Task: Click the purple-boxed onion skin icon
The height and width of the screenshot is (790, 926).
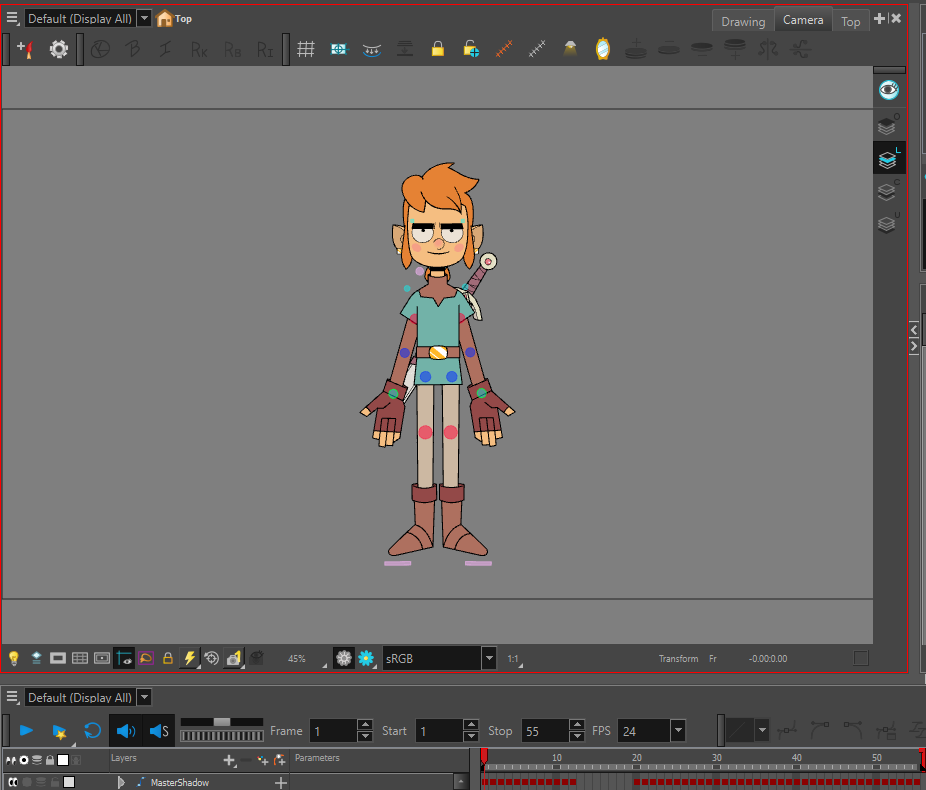Action: click(x=146, y=658)
